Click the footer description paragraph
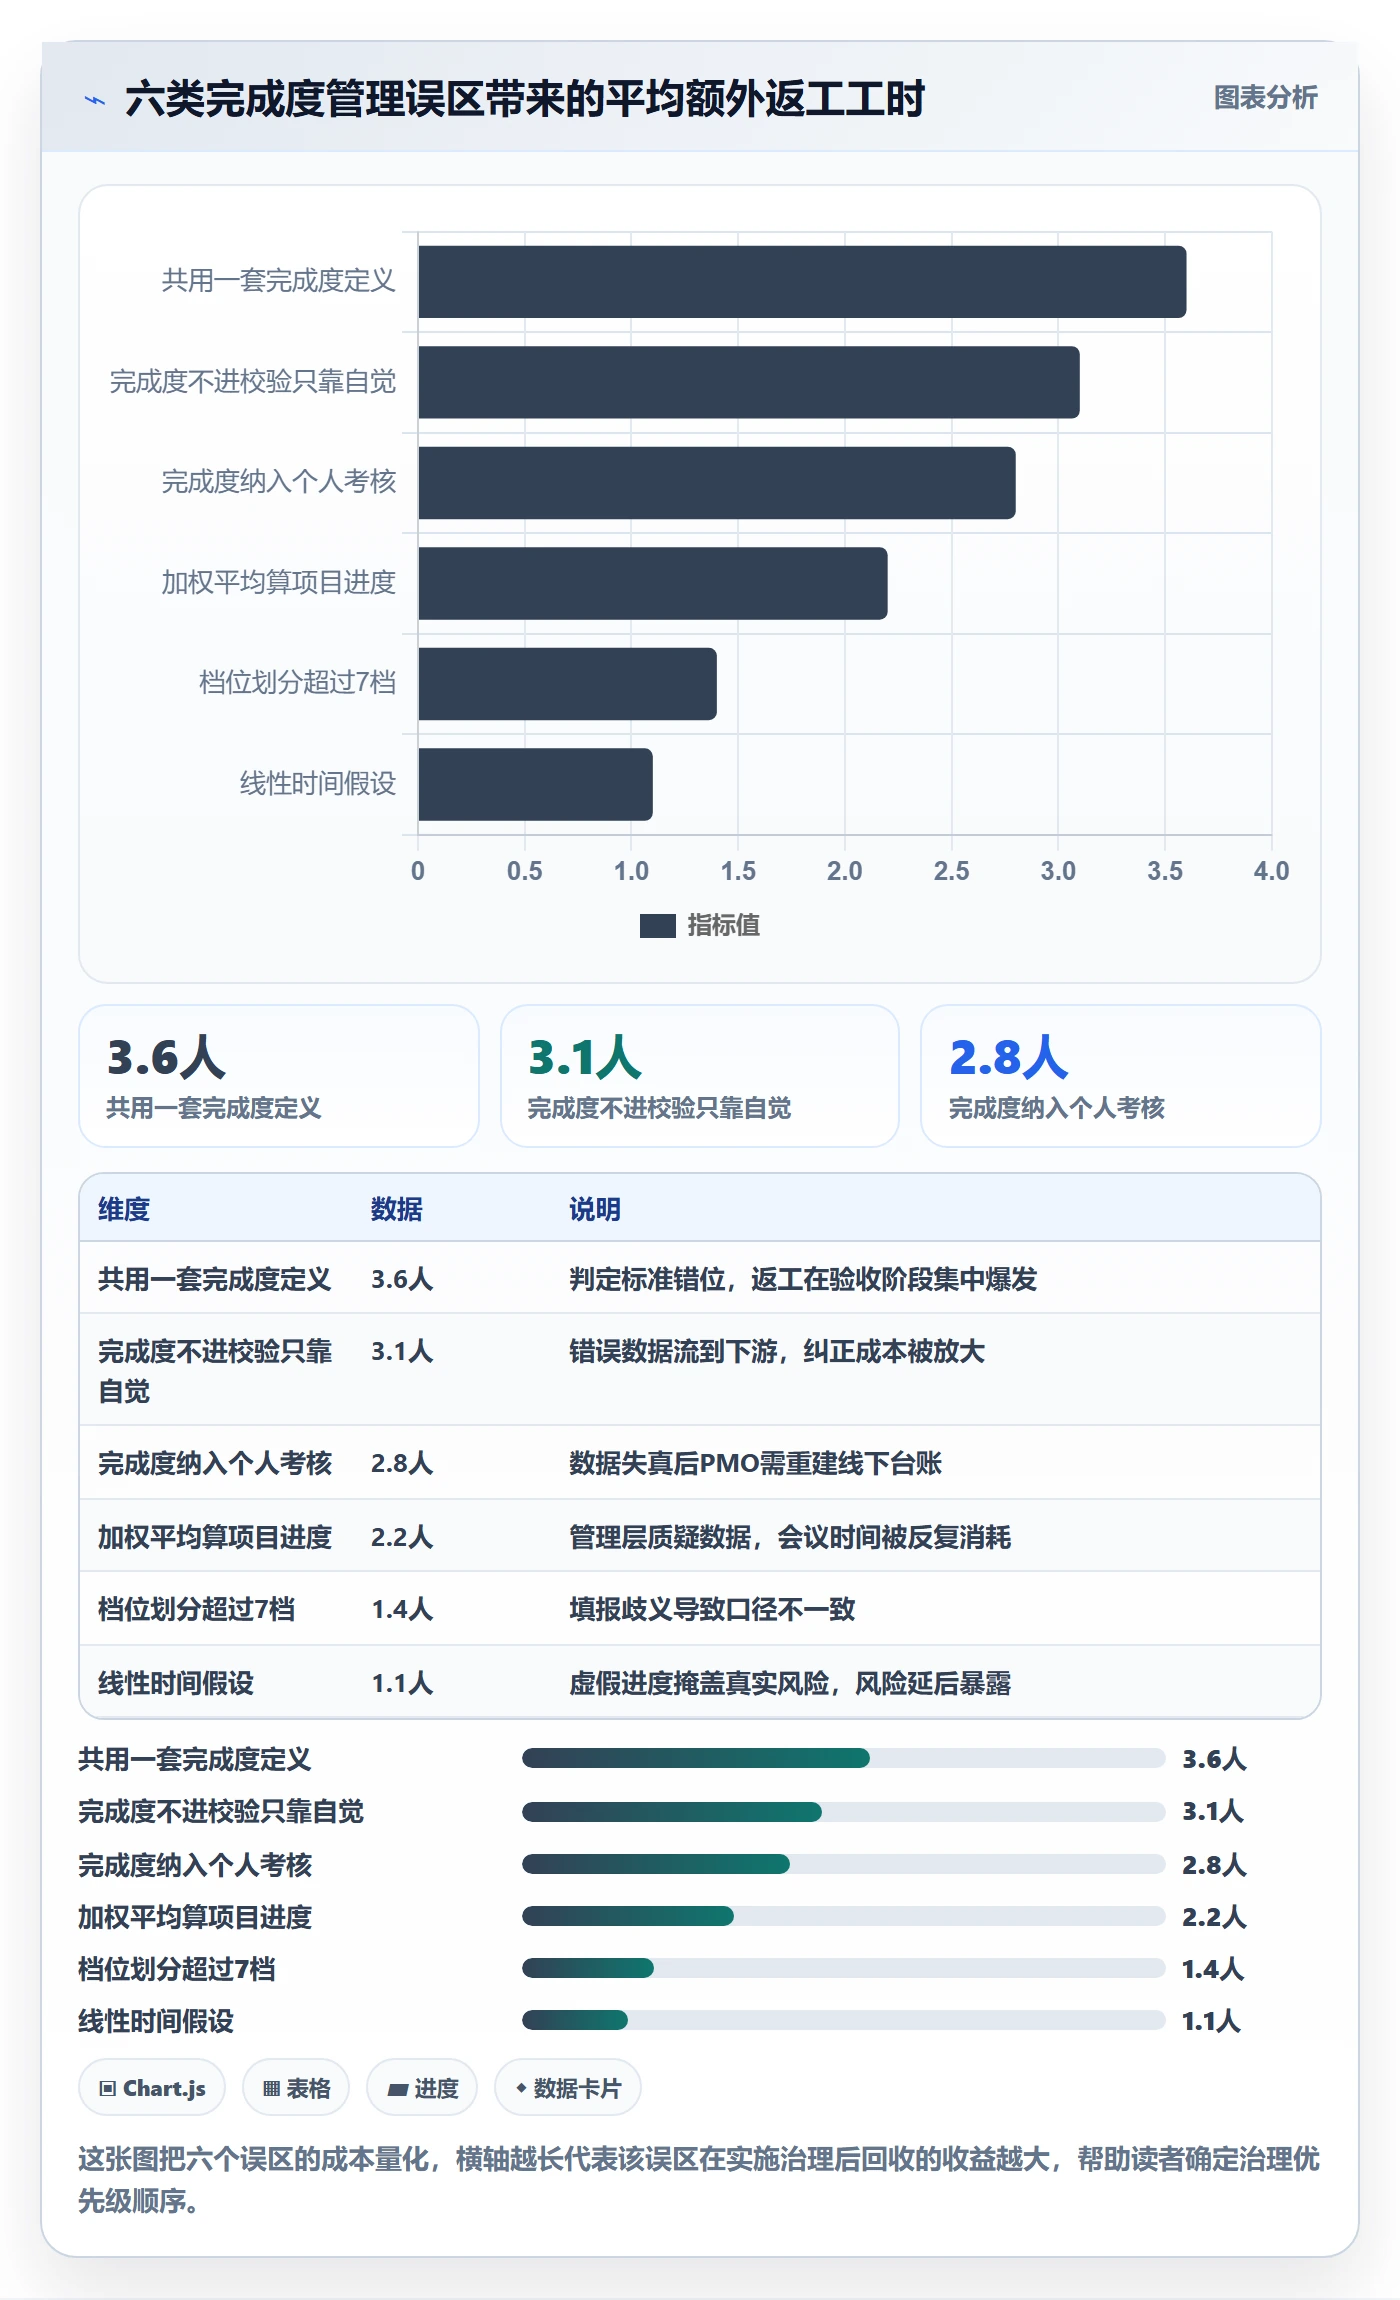Image resolution: width=1400 pixels, height=2300 pixels. pyautogui.click(x=699, y=2179)
